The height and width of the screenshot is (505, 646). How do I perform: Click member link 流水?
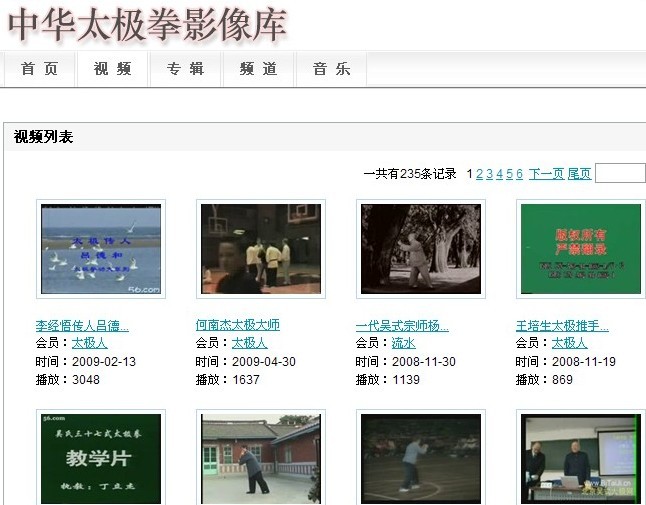pos(404,343)
